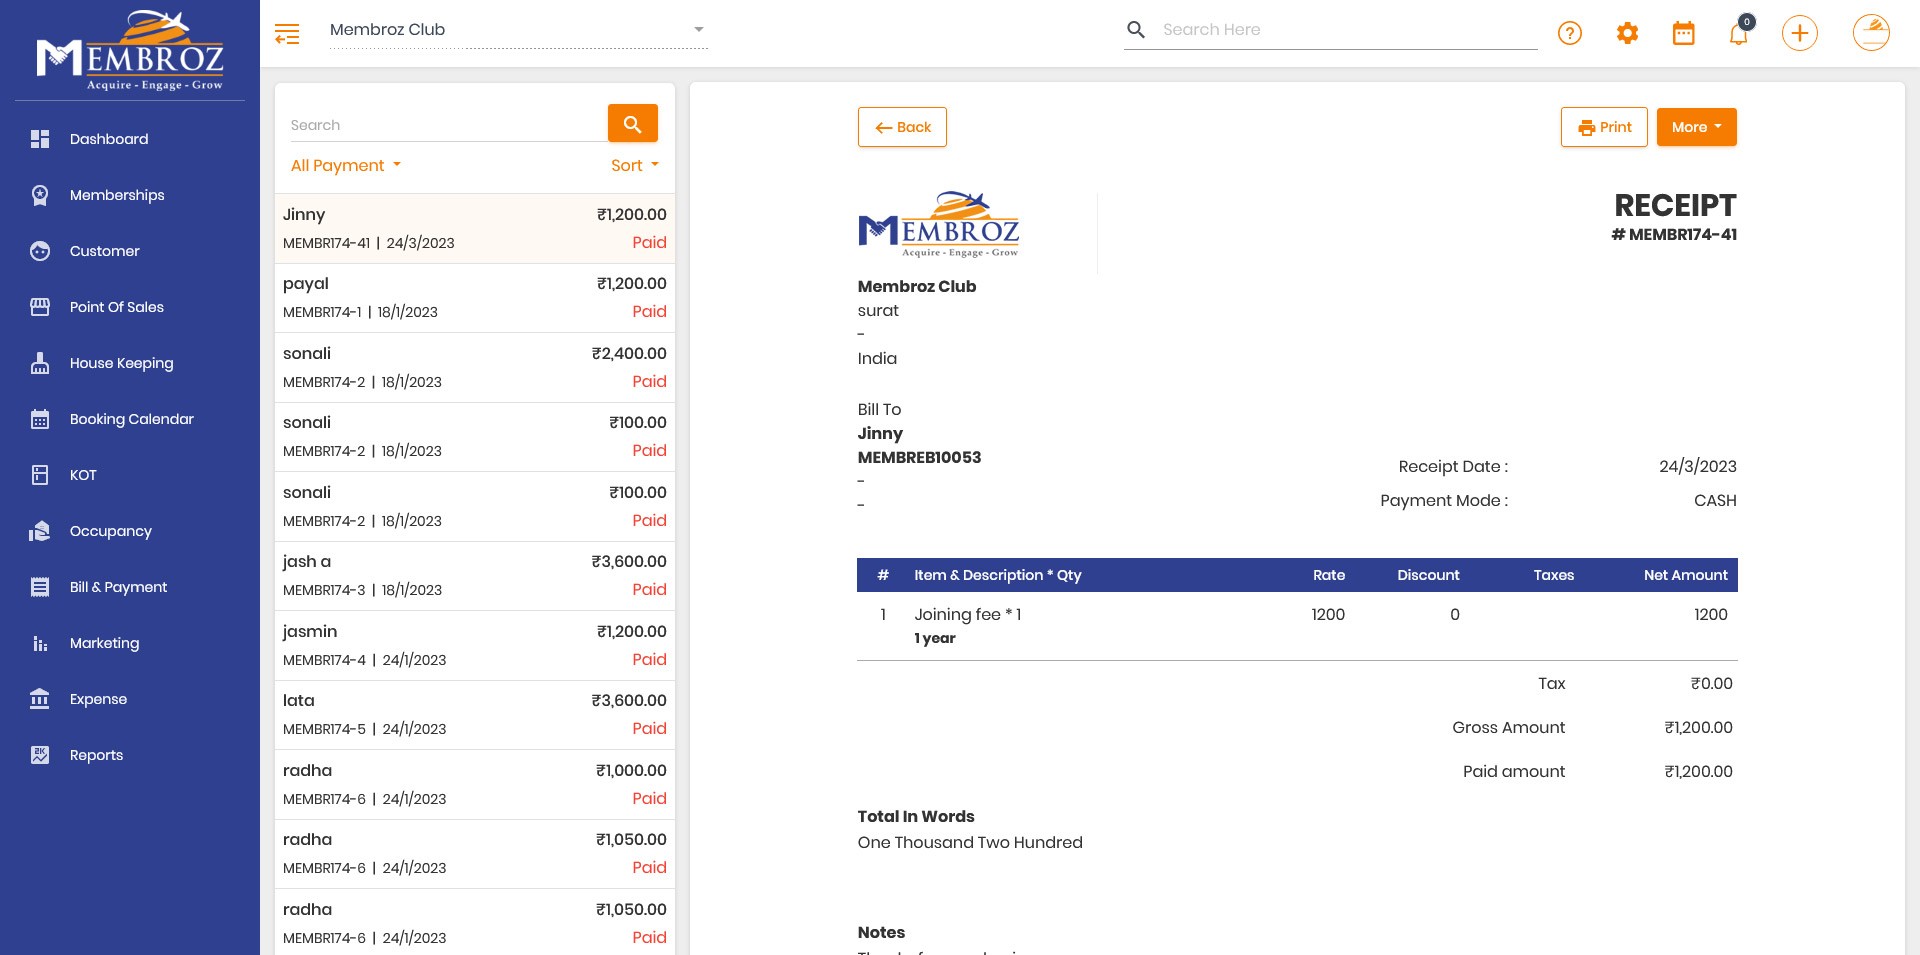
Task: Collapse the sidebar with the menu toggle icon
Action: pyautogui.click(x=287, y=34)
